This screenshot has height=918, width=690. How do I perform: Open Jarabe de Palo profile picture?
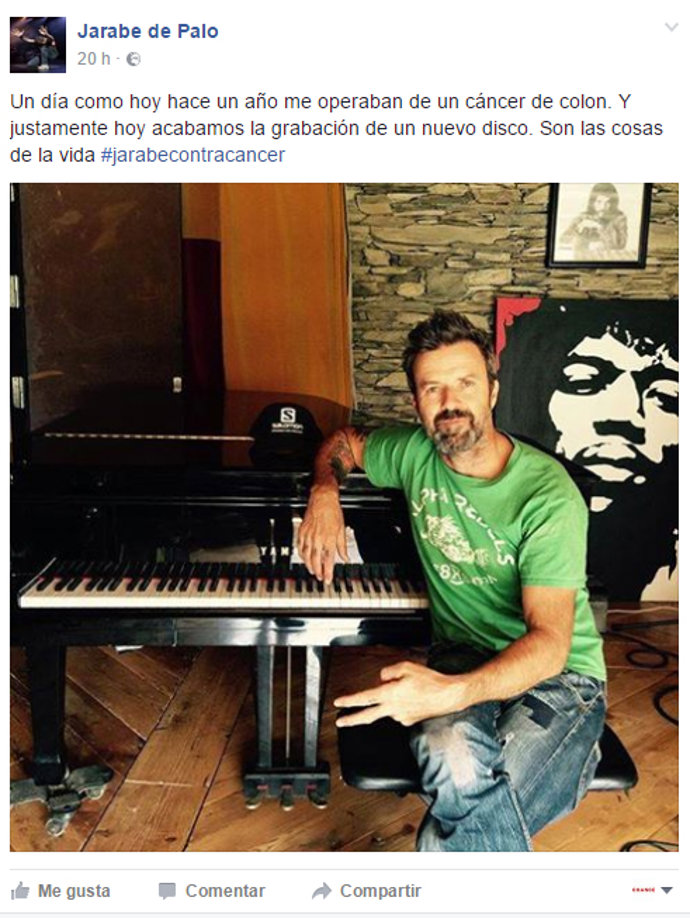pyautogui.click(x=38, y=44)
